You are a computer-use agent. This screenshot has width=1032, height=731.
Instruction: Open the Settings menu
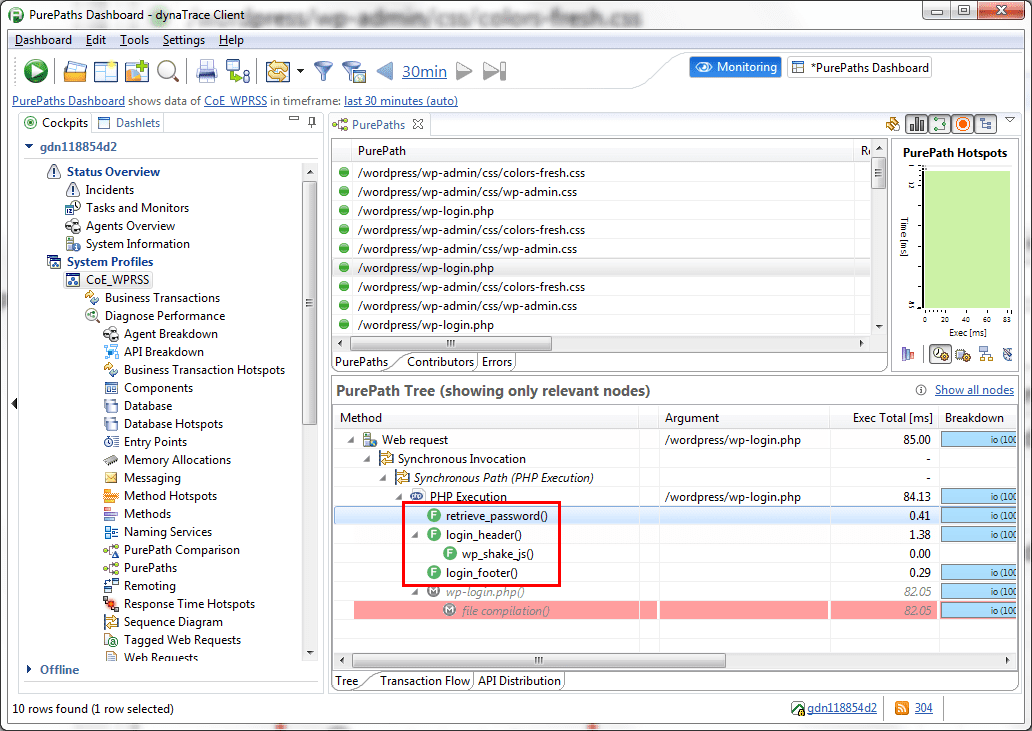pyautogui.click(x=184, y=40)
